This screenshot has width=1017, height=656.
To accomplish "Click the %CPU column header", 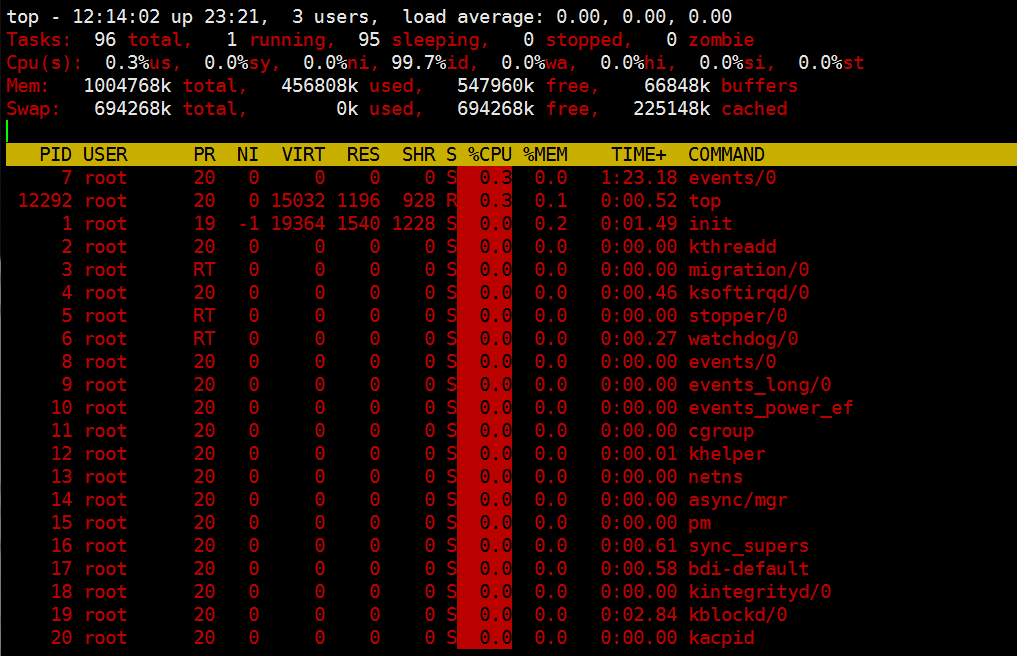I will point(490,154).
